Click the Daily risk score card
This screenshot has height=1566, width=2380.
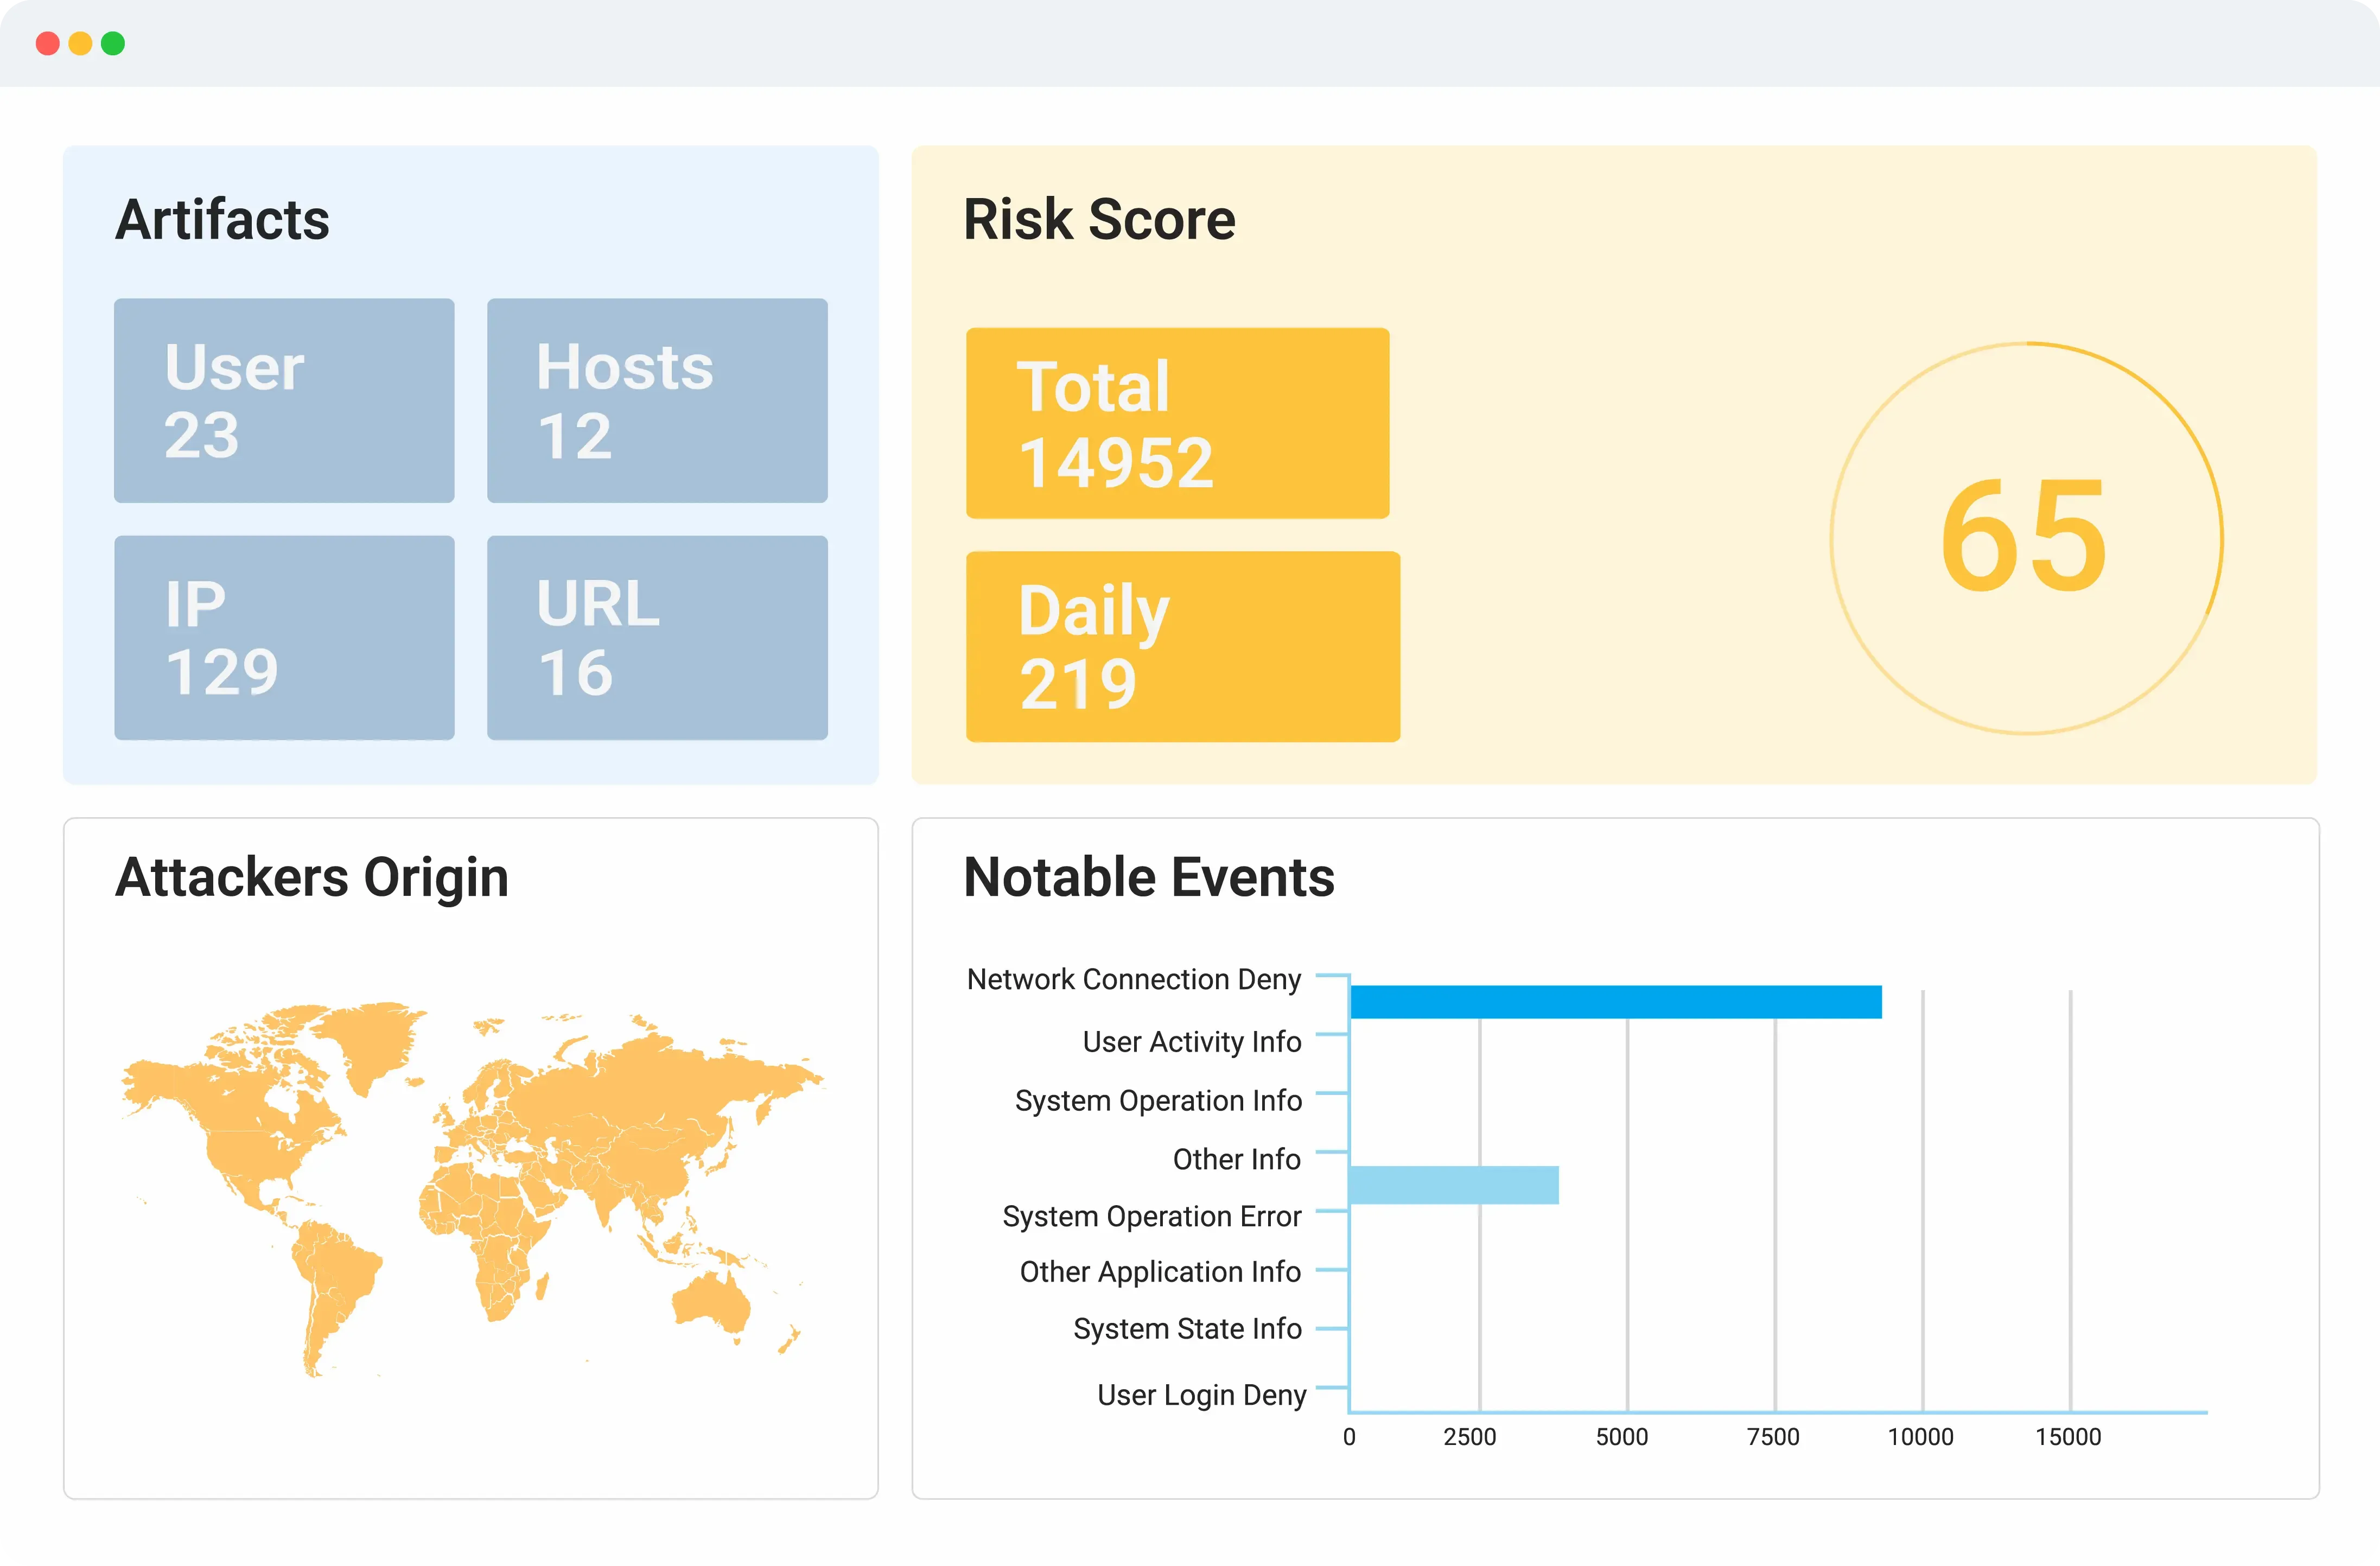click(1183, 648)
